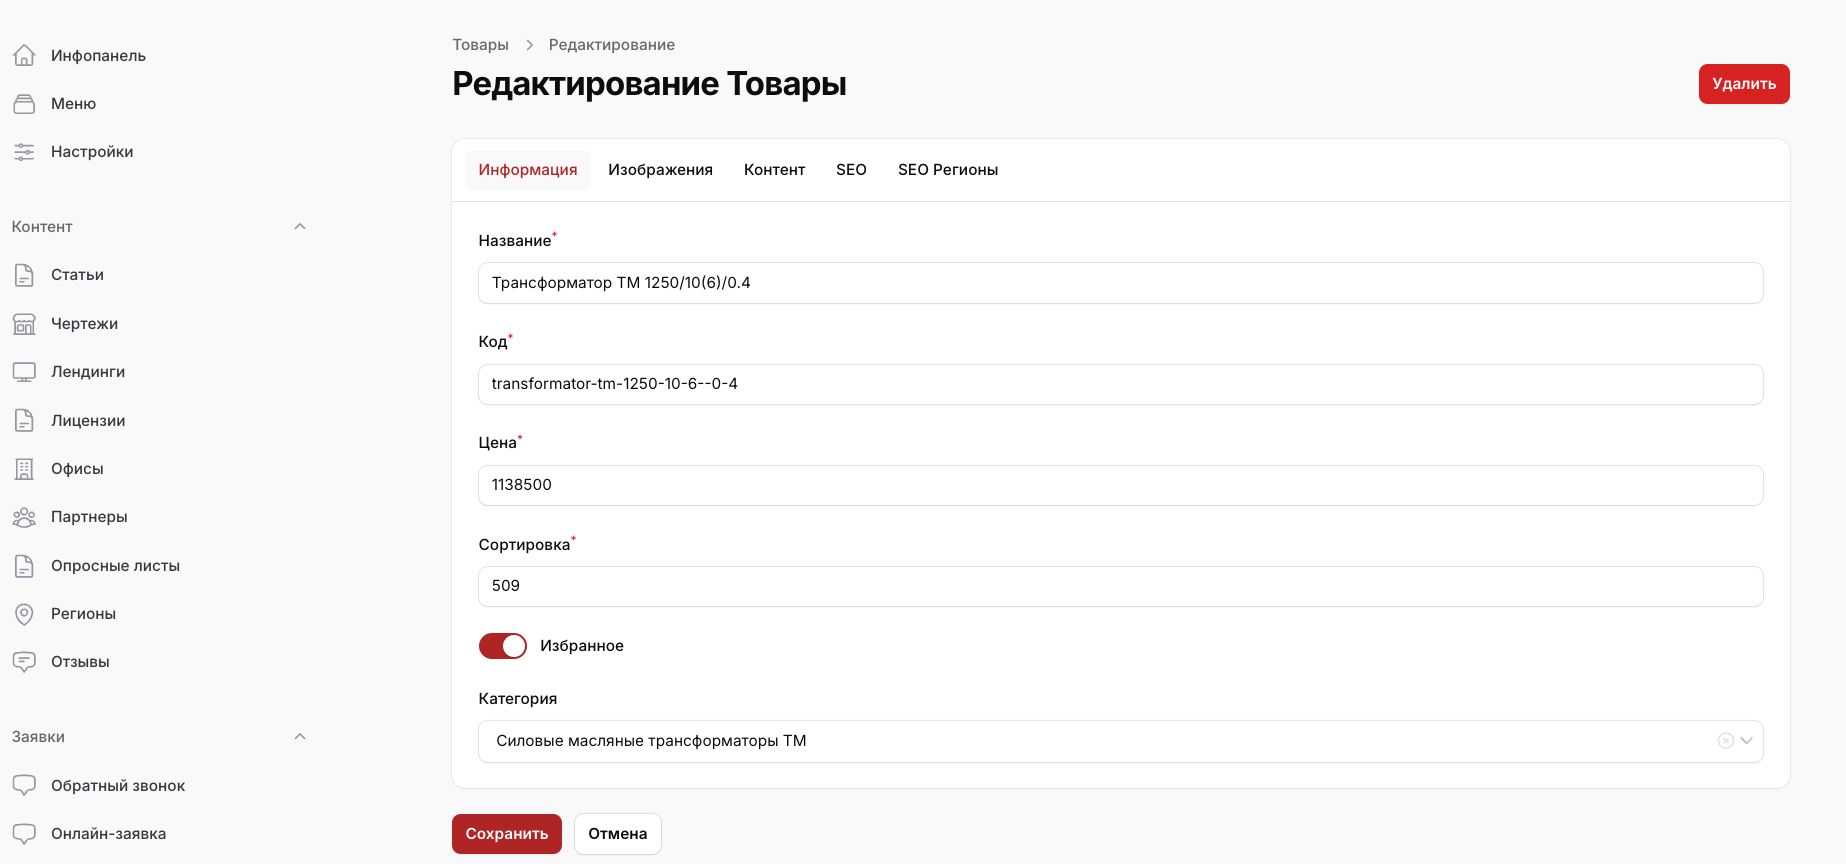Collapse the Контент sidebar section
Image resolution: width=1846 pixels, height=864 pixels.
point(300,227)
